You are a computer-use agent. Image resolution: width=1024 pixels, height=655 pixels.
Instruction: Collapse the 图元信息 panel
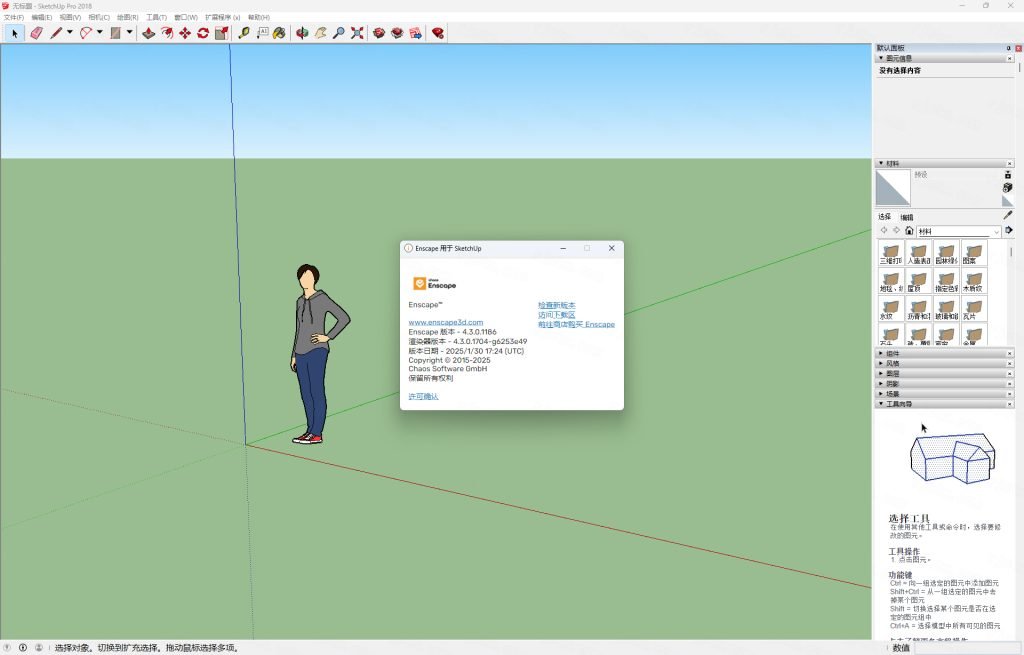881,58
